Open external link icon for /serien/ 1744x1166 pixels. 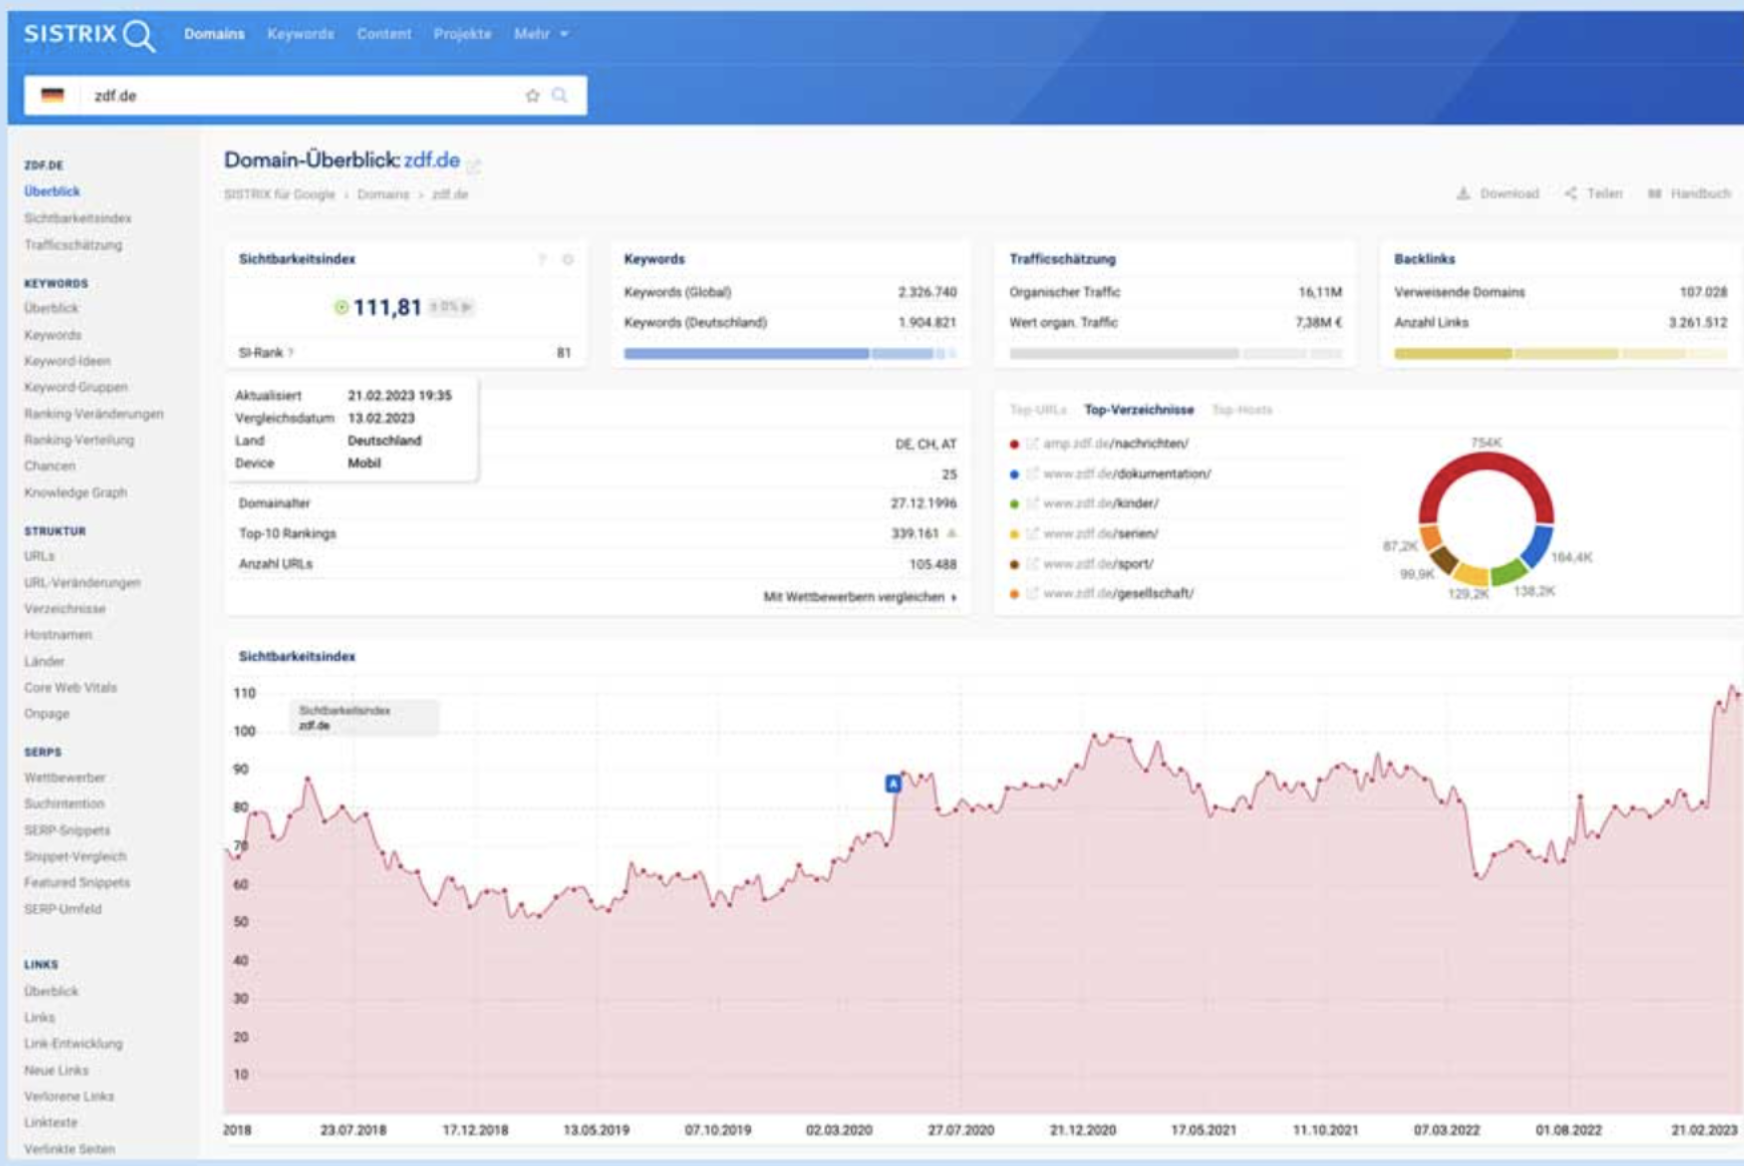point(1032,533)
